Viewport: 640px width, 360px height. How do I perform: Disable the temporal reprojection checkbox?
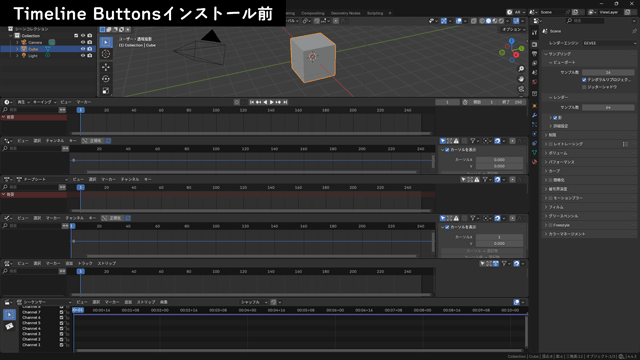pos(584,80)
